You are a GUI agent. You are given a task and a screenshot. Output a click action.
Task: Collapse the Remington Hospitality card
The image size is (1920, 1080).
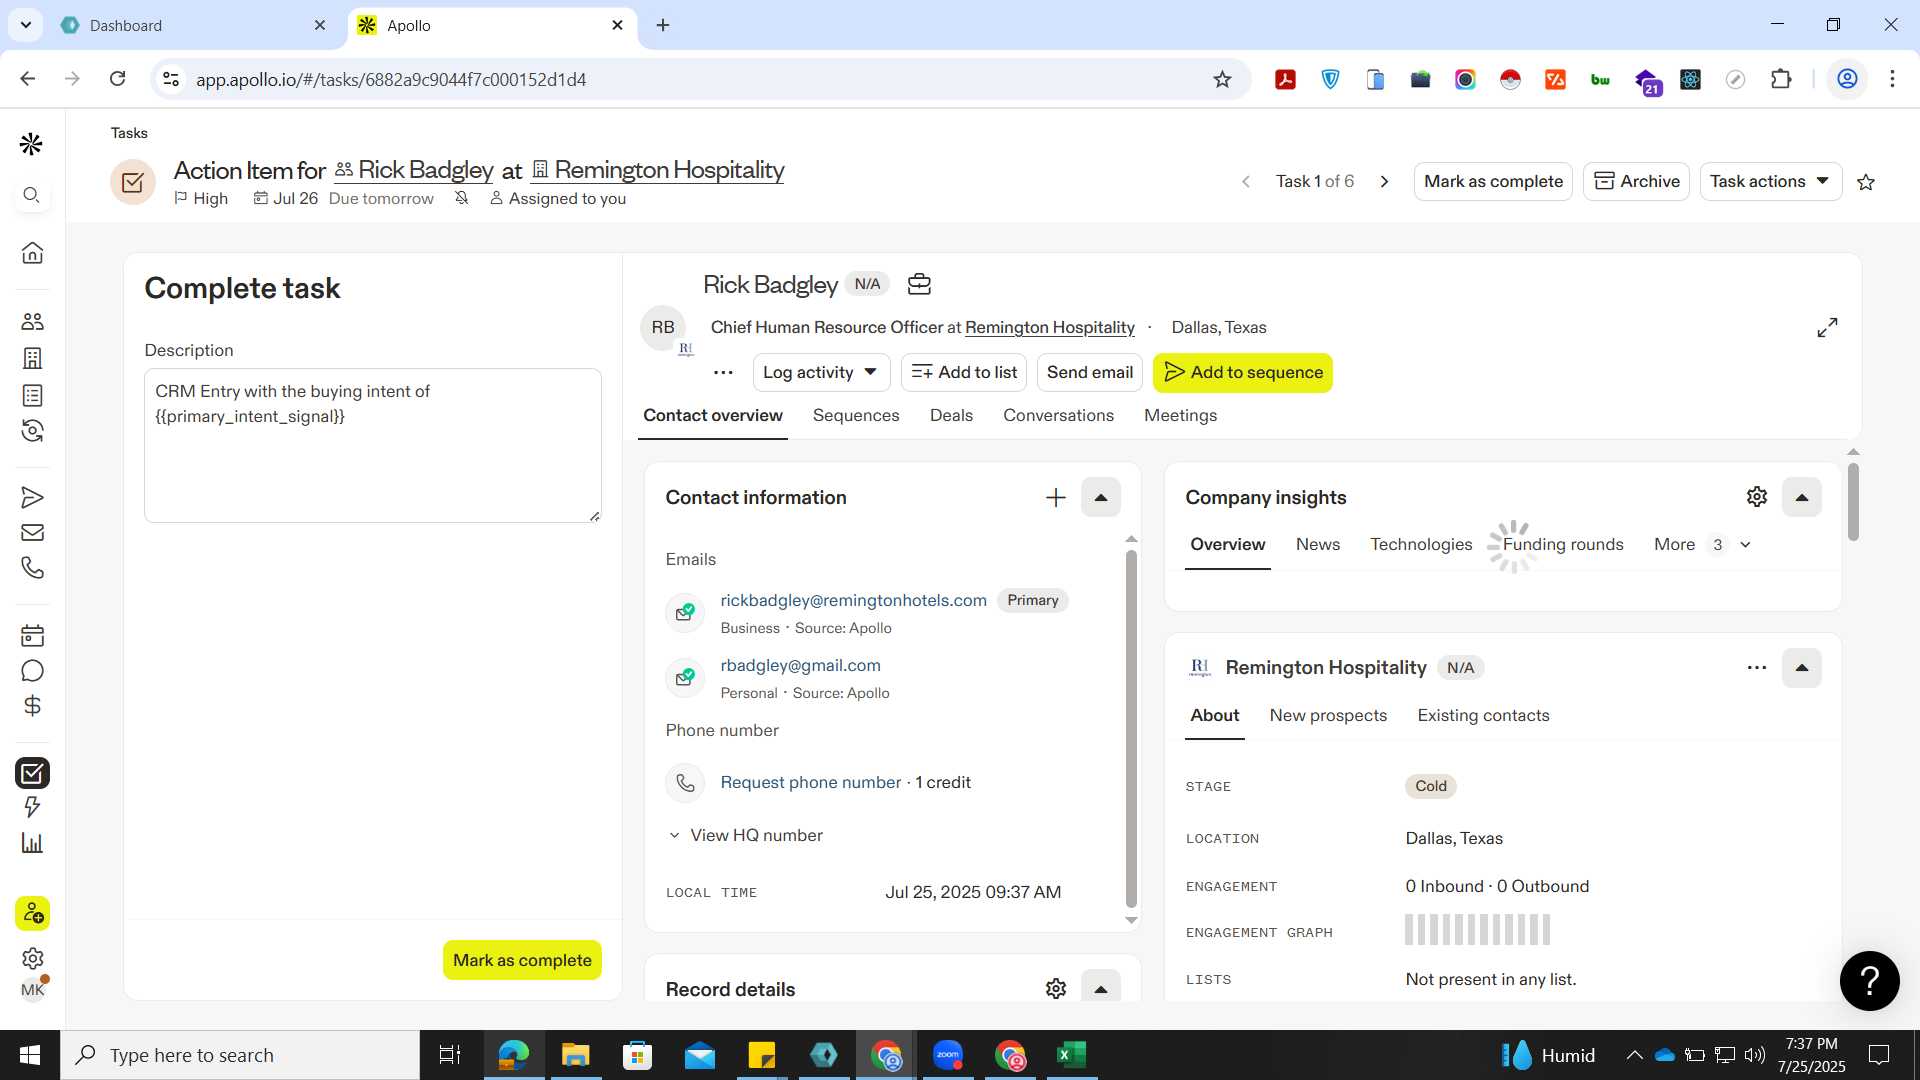[x=1801, y=667]
